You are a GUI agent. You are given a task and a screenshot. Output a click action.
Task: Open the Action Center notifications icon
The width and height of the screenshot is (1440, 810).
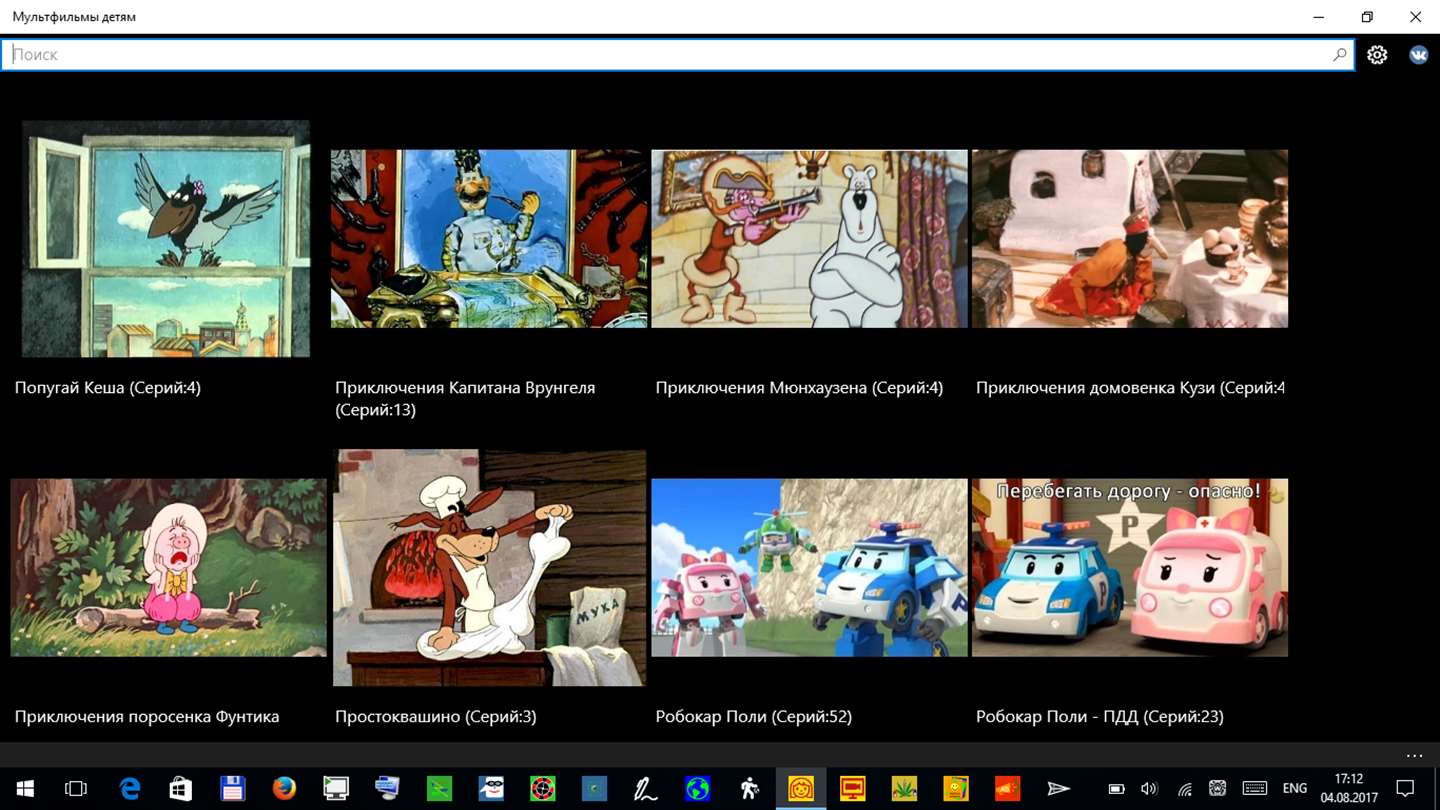pos(1405,789)
